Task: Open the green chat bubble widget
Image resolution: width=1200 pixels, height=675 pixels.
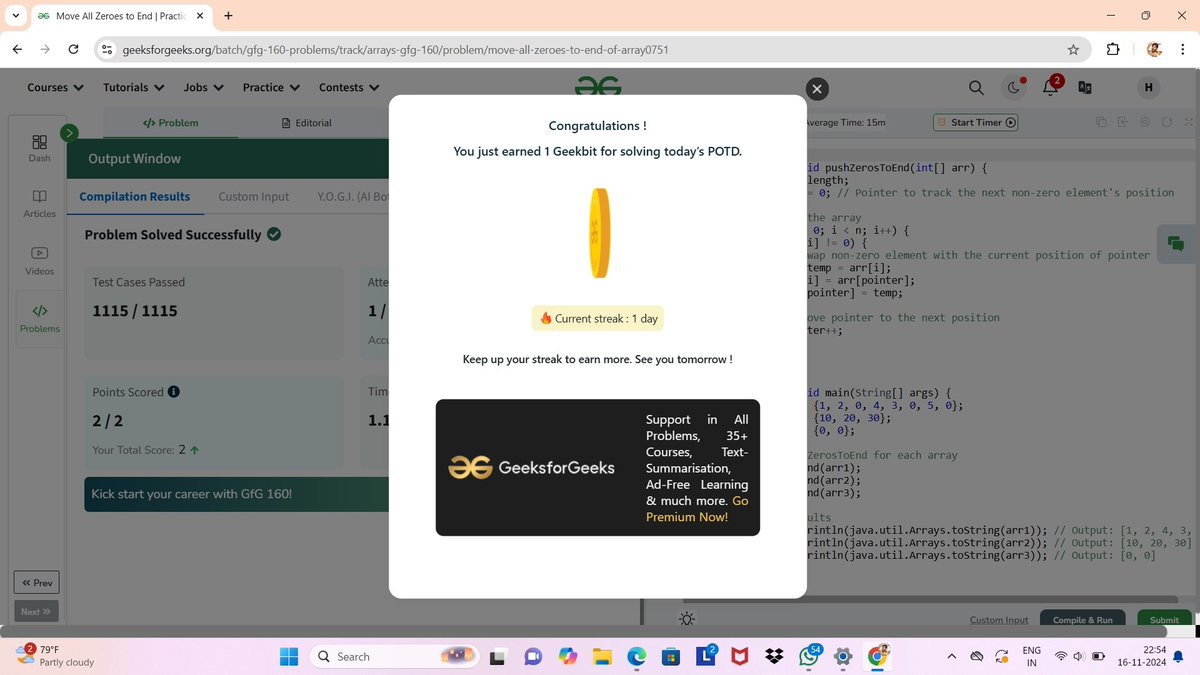Action: tap(1176, 244)
